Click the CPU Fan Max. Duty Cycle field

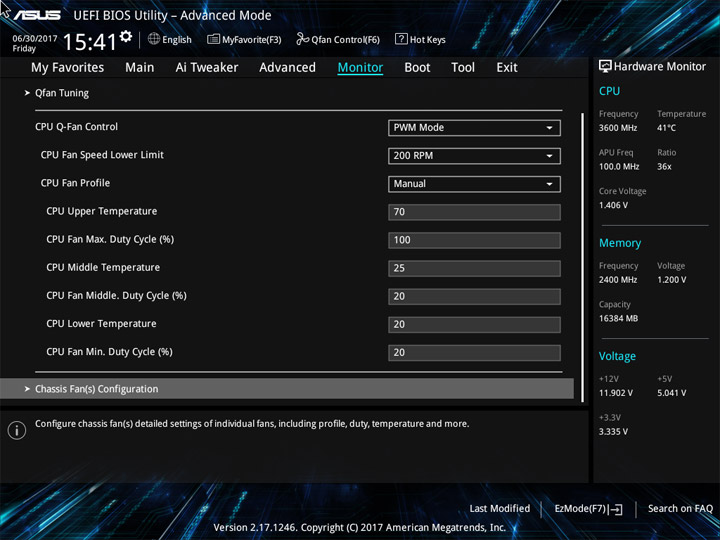tap(474, 240)
